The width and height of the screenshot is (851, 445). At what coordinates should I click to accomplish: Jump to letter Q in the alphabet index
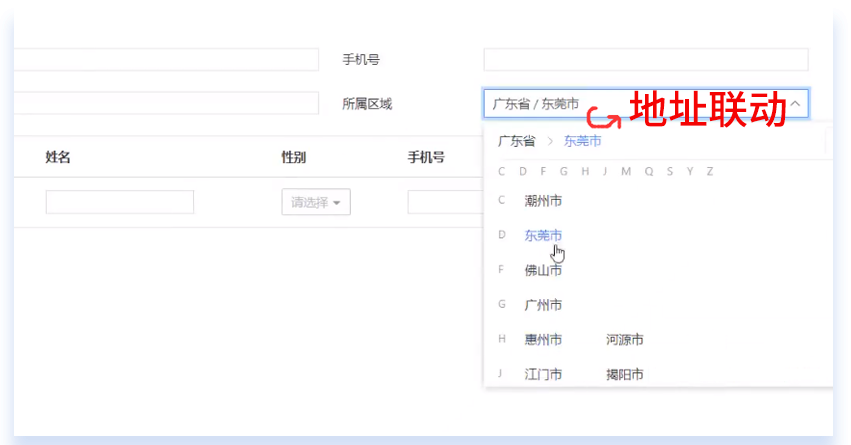click(649, 171)
